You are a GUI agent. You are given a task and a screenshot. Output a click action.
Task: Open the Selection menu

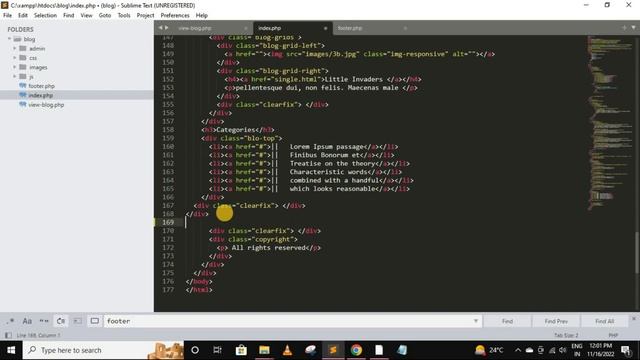tap(45, 15)
